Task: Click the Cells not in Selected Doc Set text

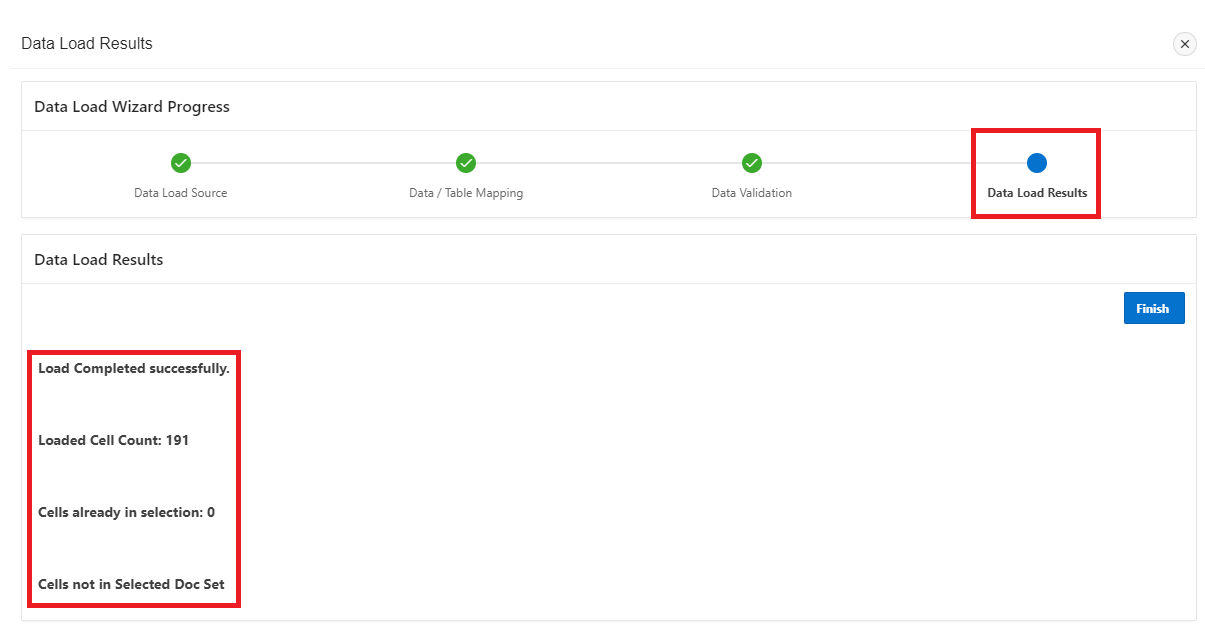Action: tap(131, 584)
